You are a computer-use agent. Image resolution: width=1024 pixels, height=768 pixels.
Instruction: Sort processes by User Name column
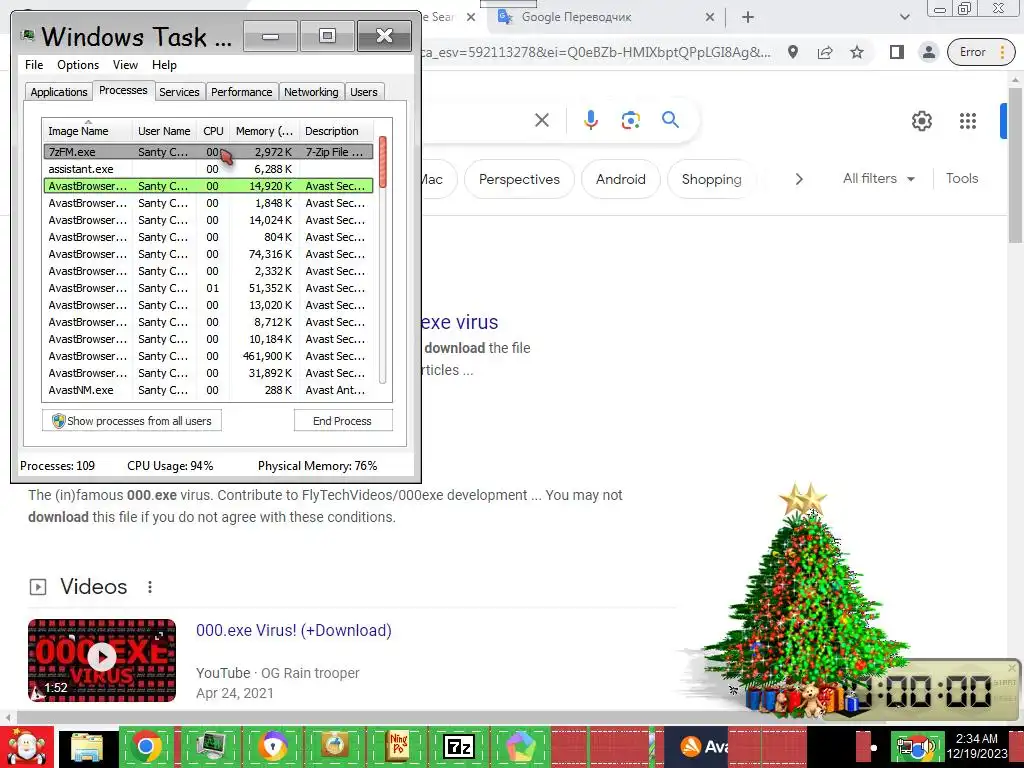(164, 131)
